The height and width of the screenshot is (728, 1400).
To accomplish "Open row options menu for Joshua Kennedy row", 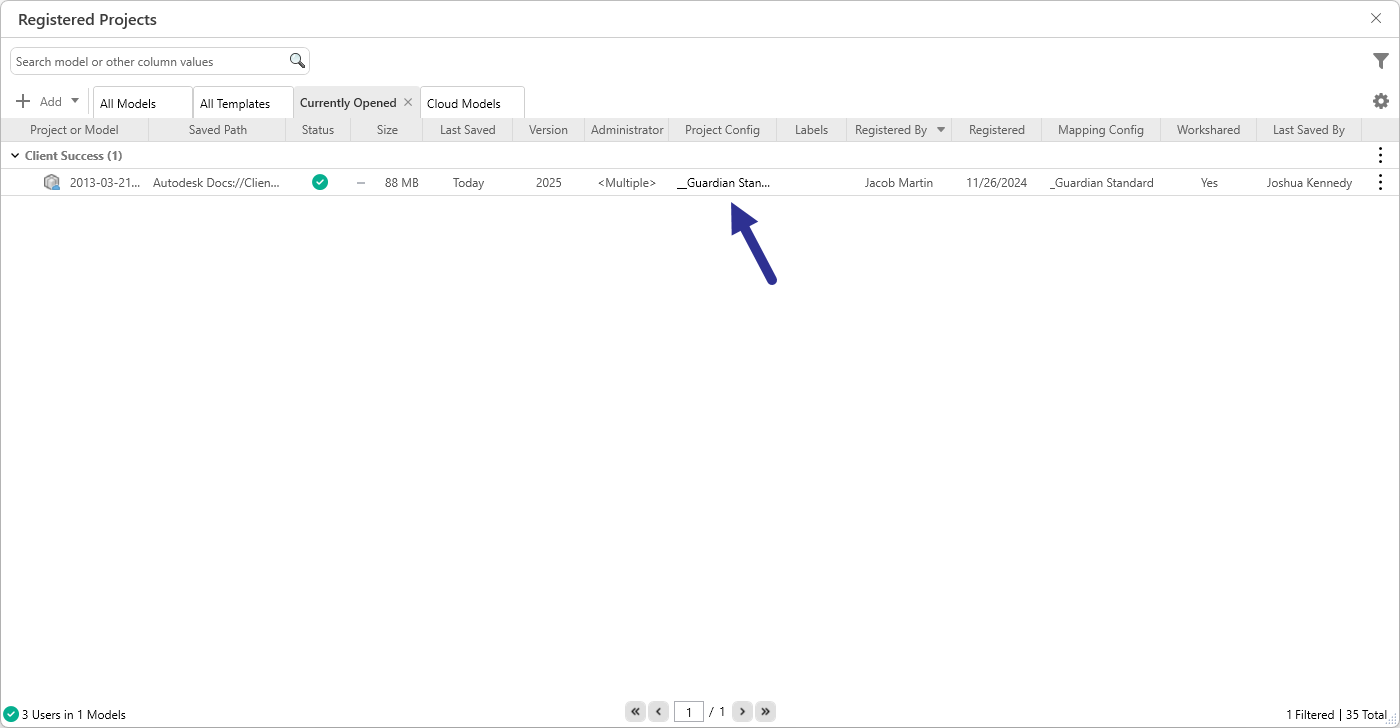I will click(1381, 182).
